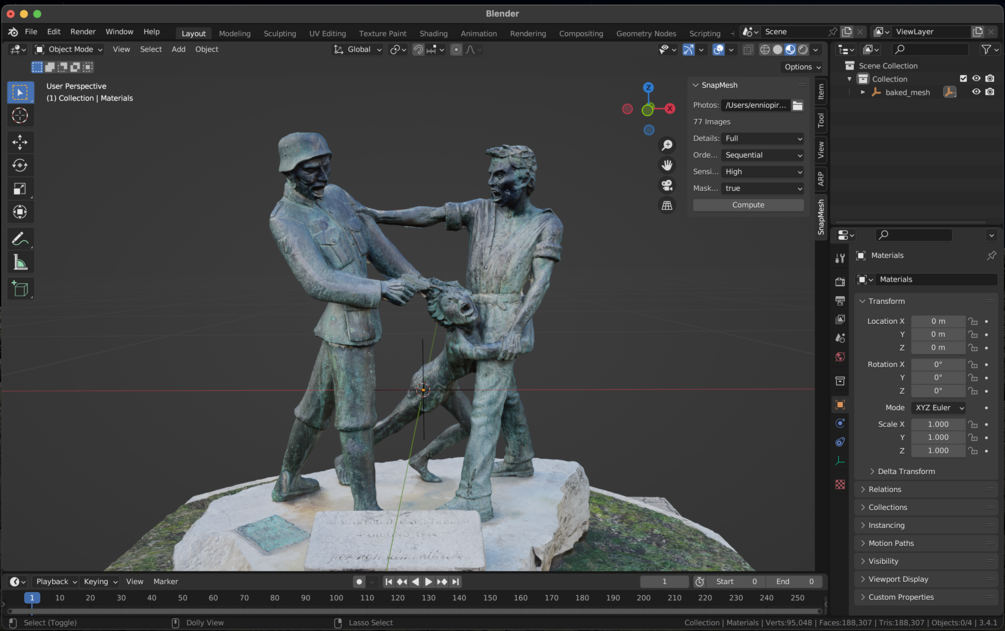Click frame 100 on the timeline
This screenshot has width=1005, height=631.
pos(336,598)
